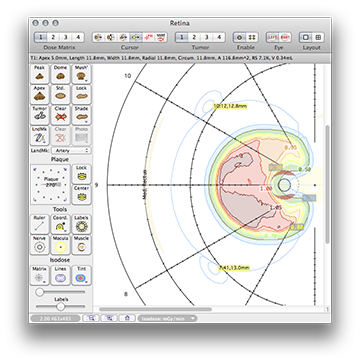The width and height of the screenshot is (360, 363).
Task: Choose the Dome tumor shape
Action: tap(60, 74)
